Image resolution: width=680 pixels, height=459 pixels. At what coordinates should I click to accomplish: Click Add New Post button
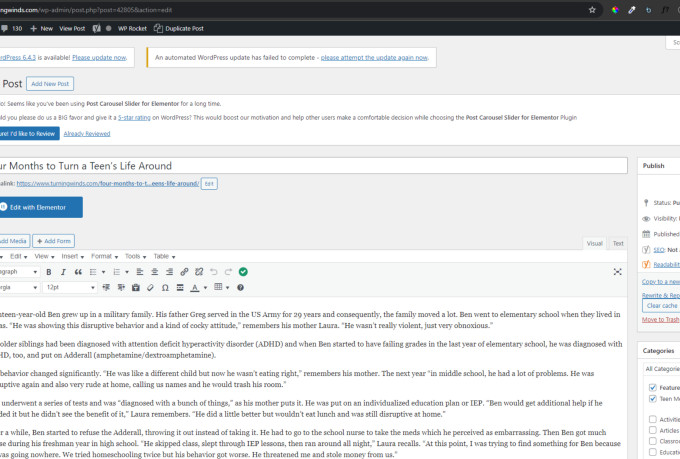click(x=50, y=84)
